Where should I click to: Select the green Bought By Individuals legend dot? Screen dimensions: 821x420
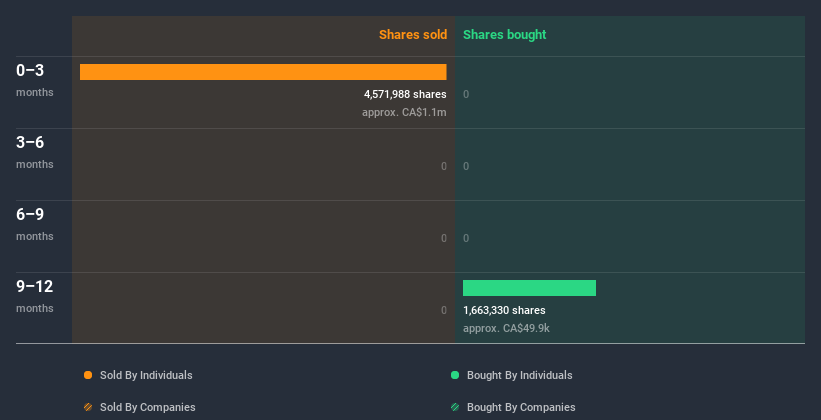coord(455,375)
